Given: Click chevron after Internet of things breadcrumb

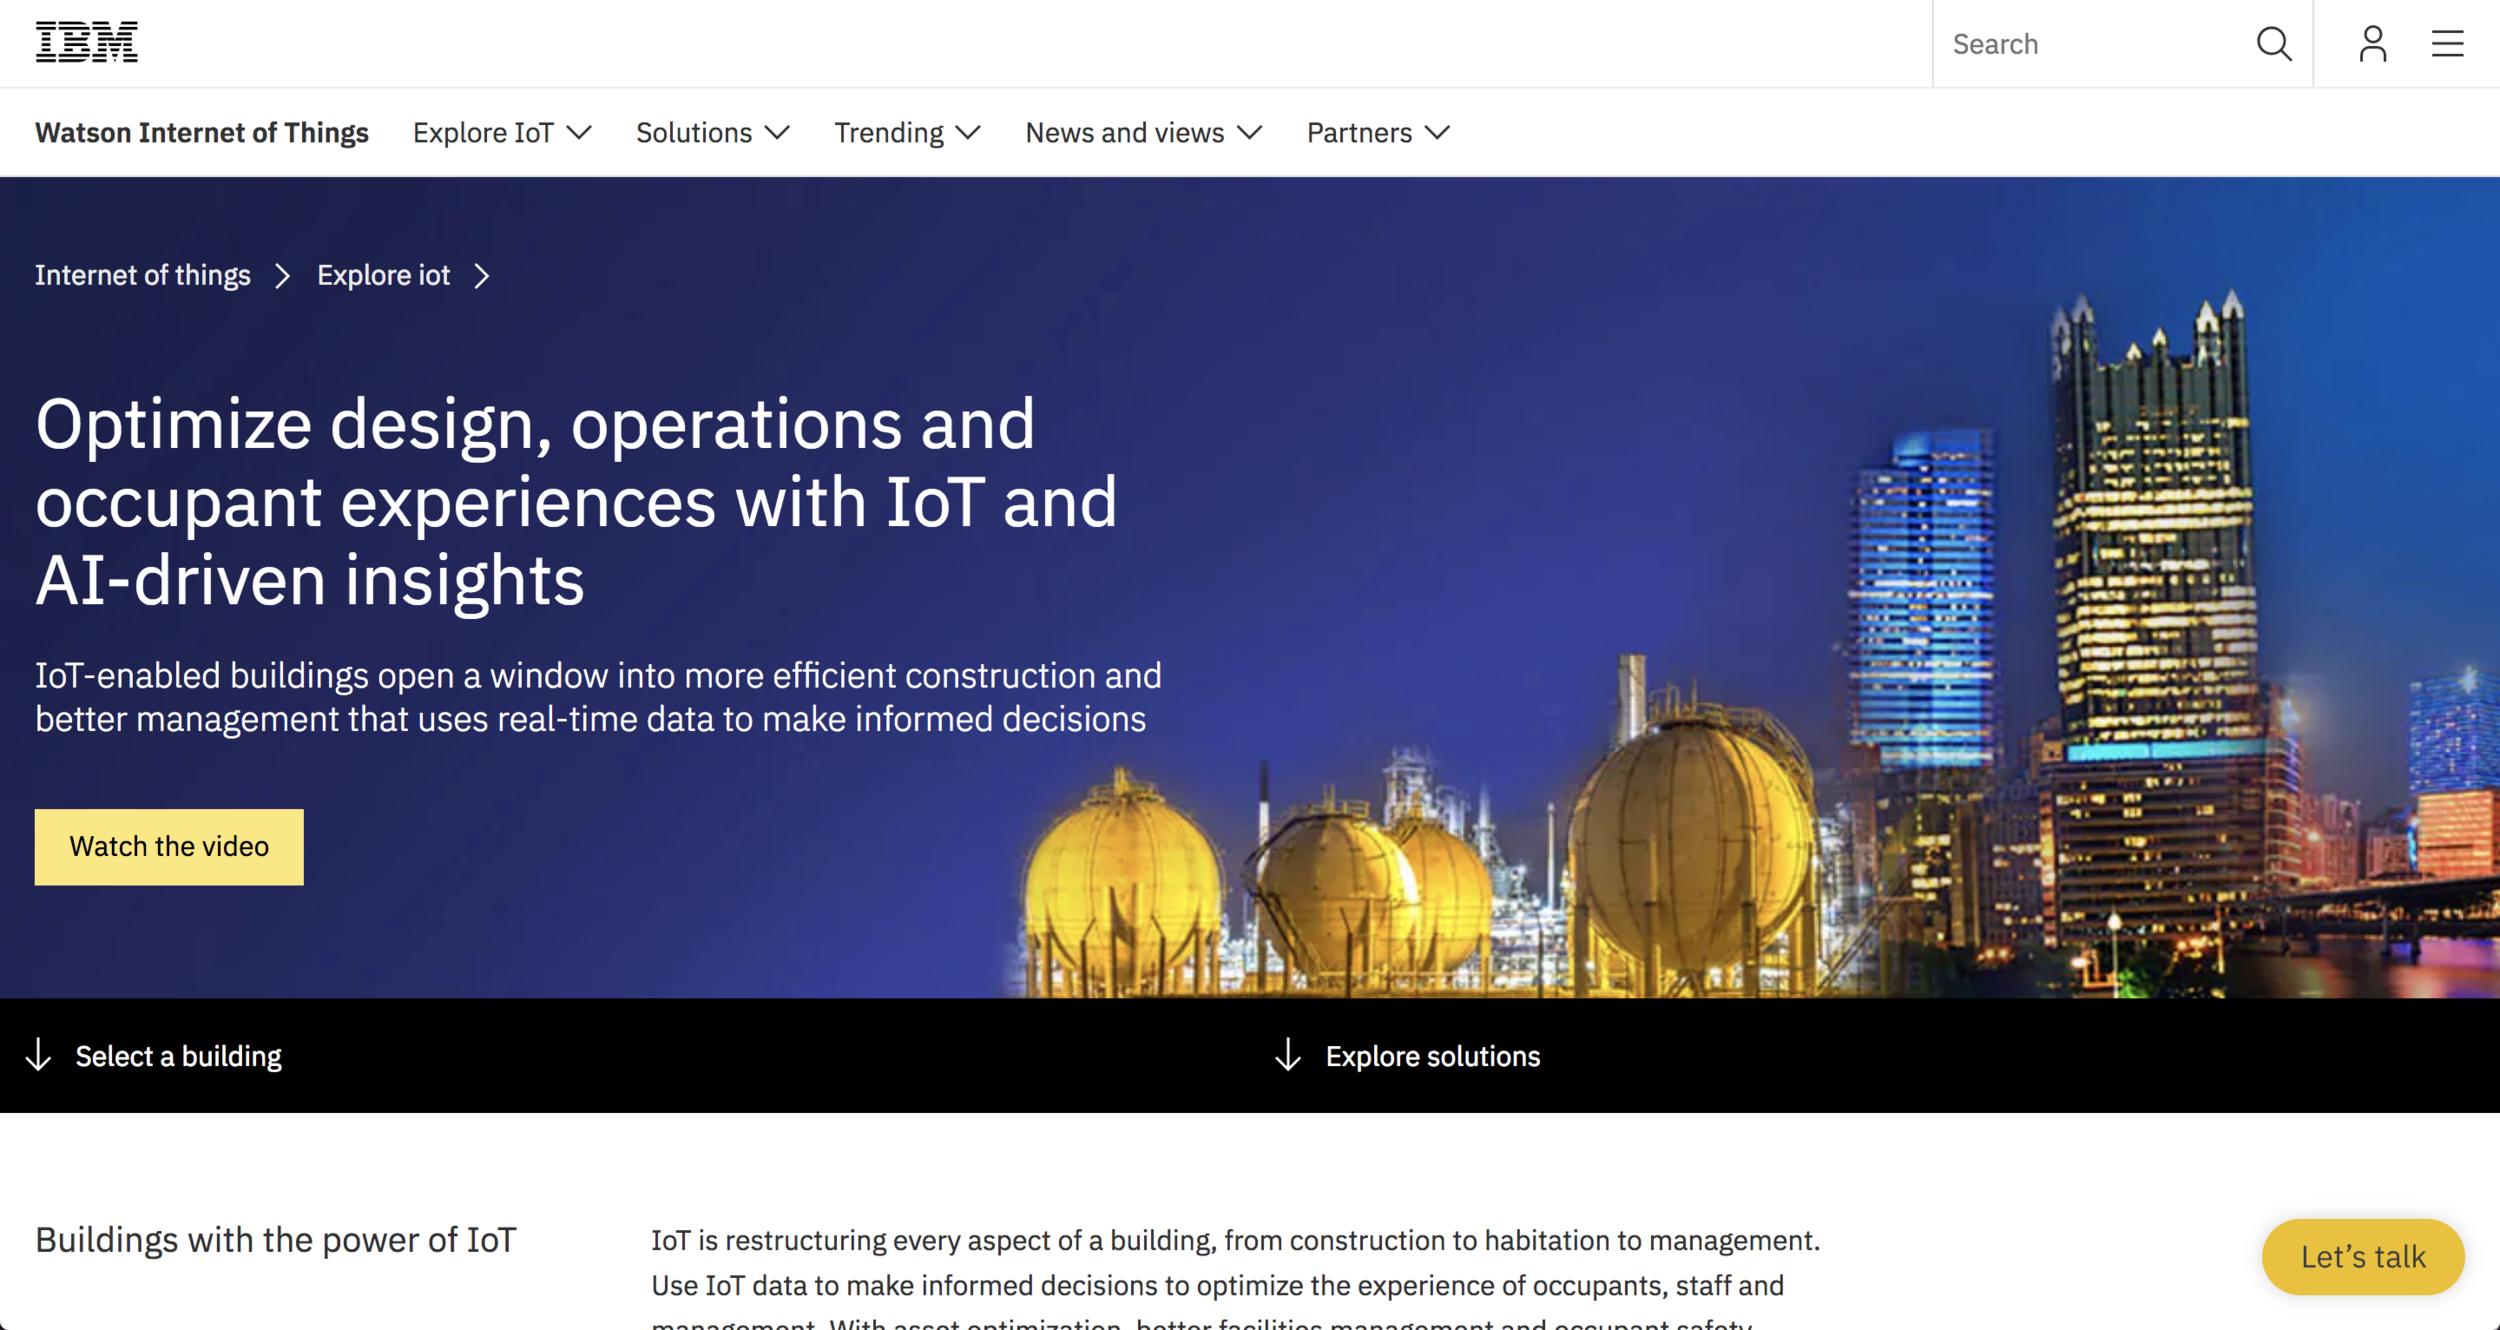Looking at the screenshot, I should point(283,276).
